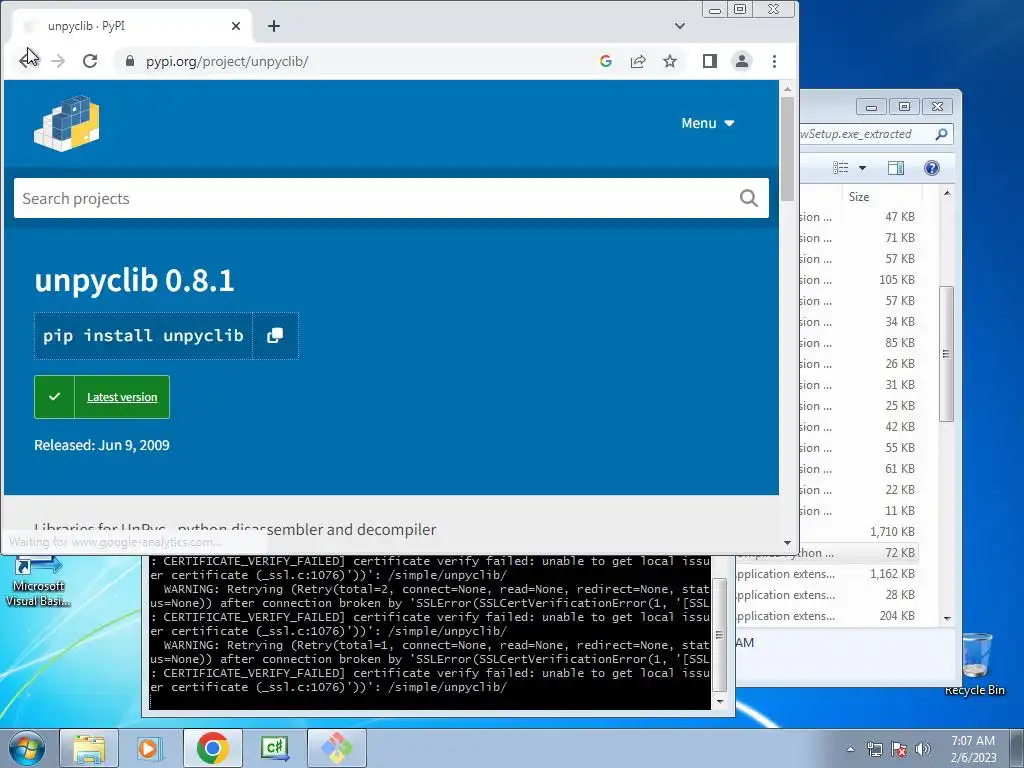The height and width of the screenshot is (768, 1024).
Task: Open the Google icon in address bar
Action: click(605, 61)
